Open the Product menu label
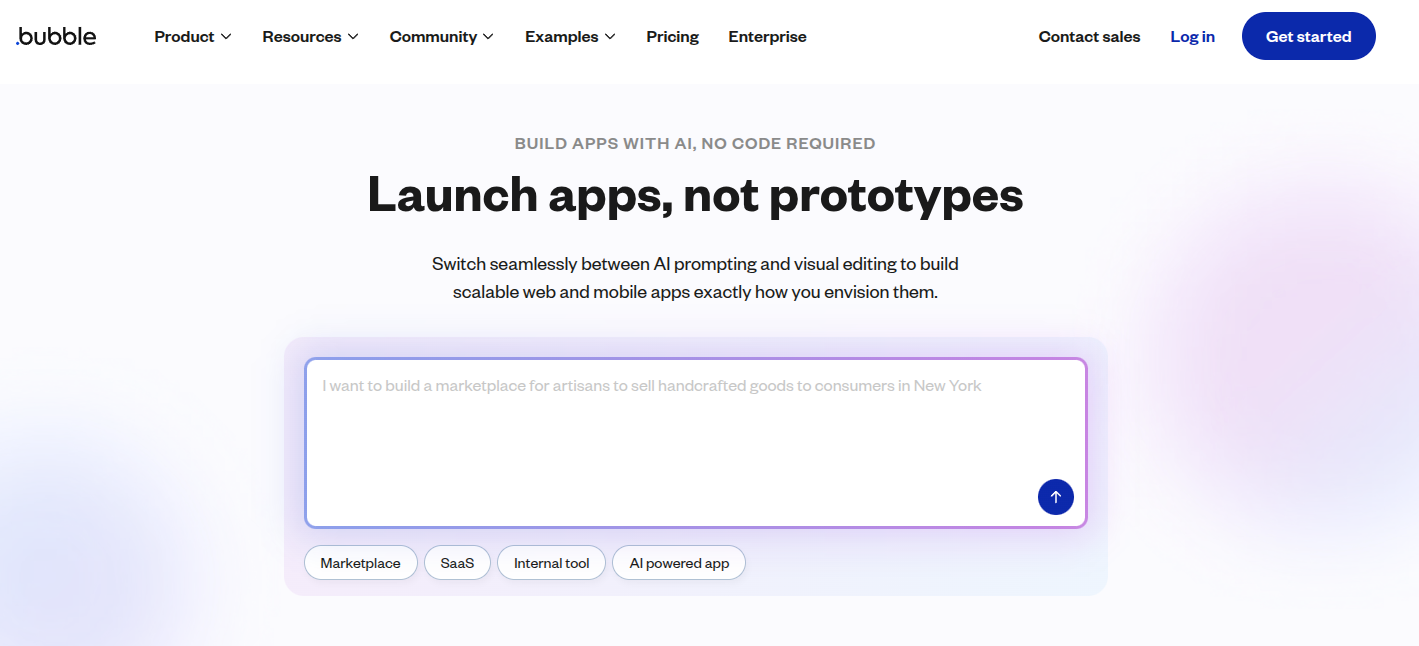This screenshot has height=646, width=1419. click(184, 37)
